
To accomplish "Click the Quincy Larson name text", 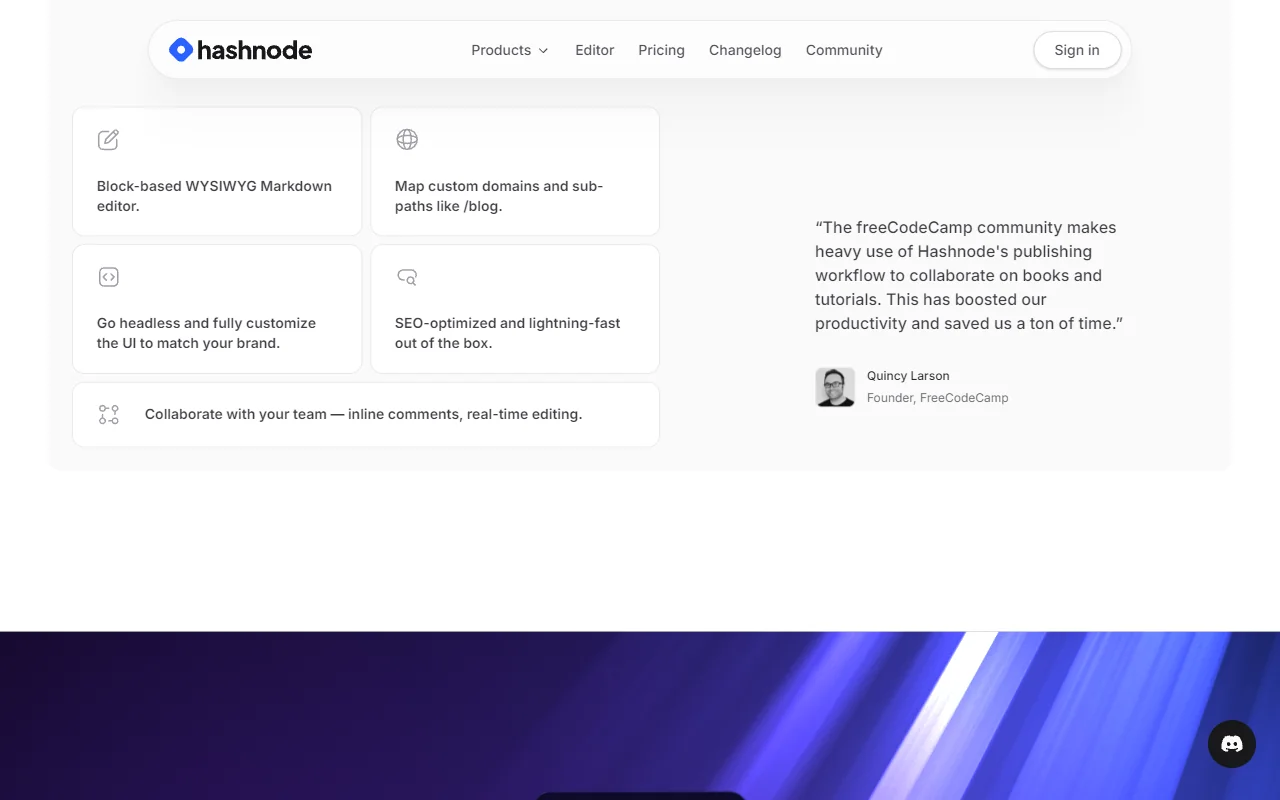I will [x=908, y=376].
